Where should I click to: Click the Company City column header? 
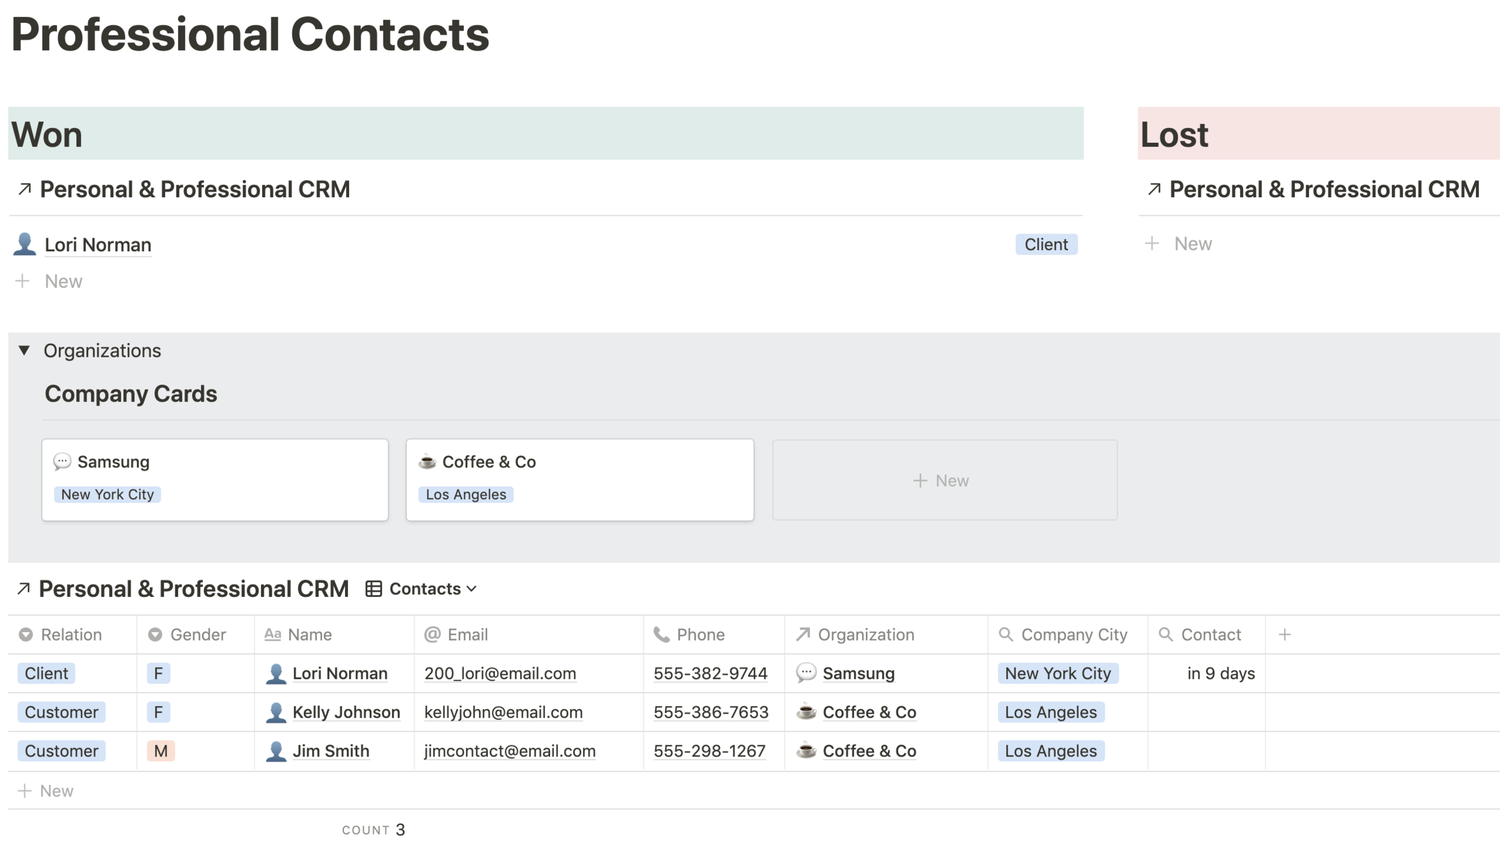pyautogui.click(x=1068, y=635)
